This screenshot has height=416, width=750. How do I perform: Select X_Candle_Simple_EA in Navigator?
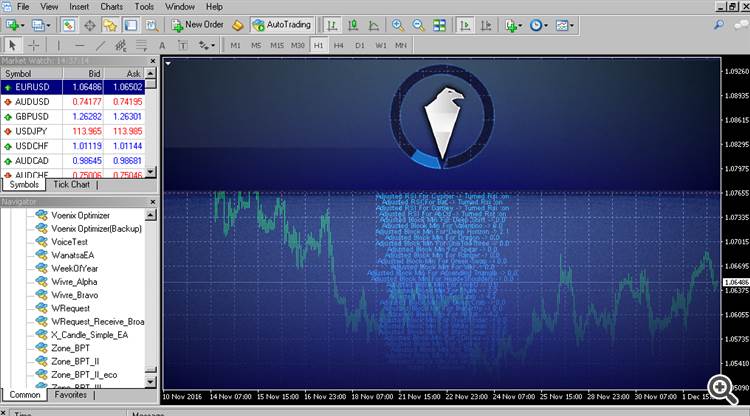coord(89,335)
